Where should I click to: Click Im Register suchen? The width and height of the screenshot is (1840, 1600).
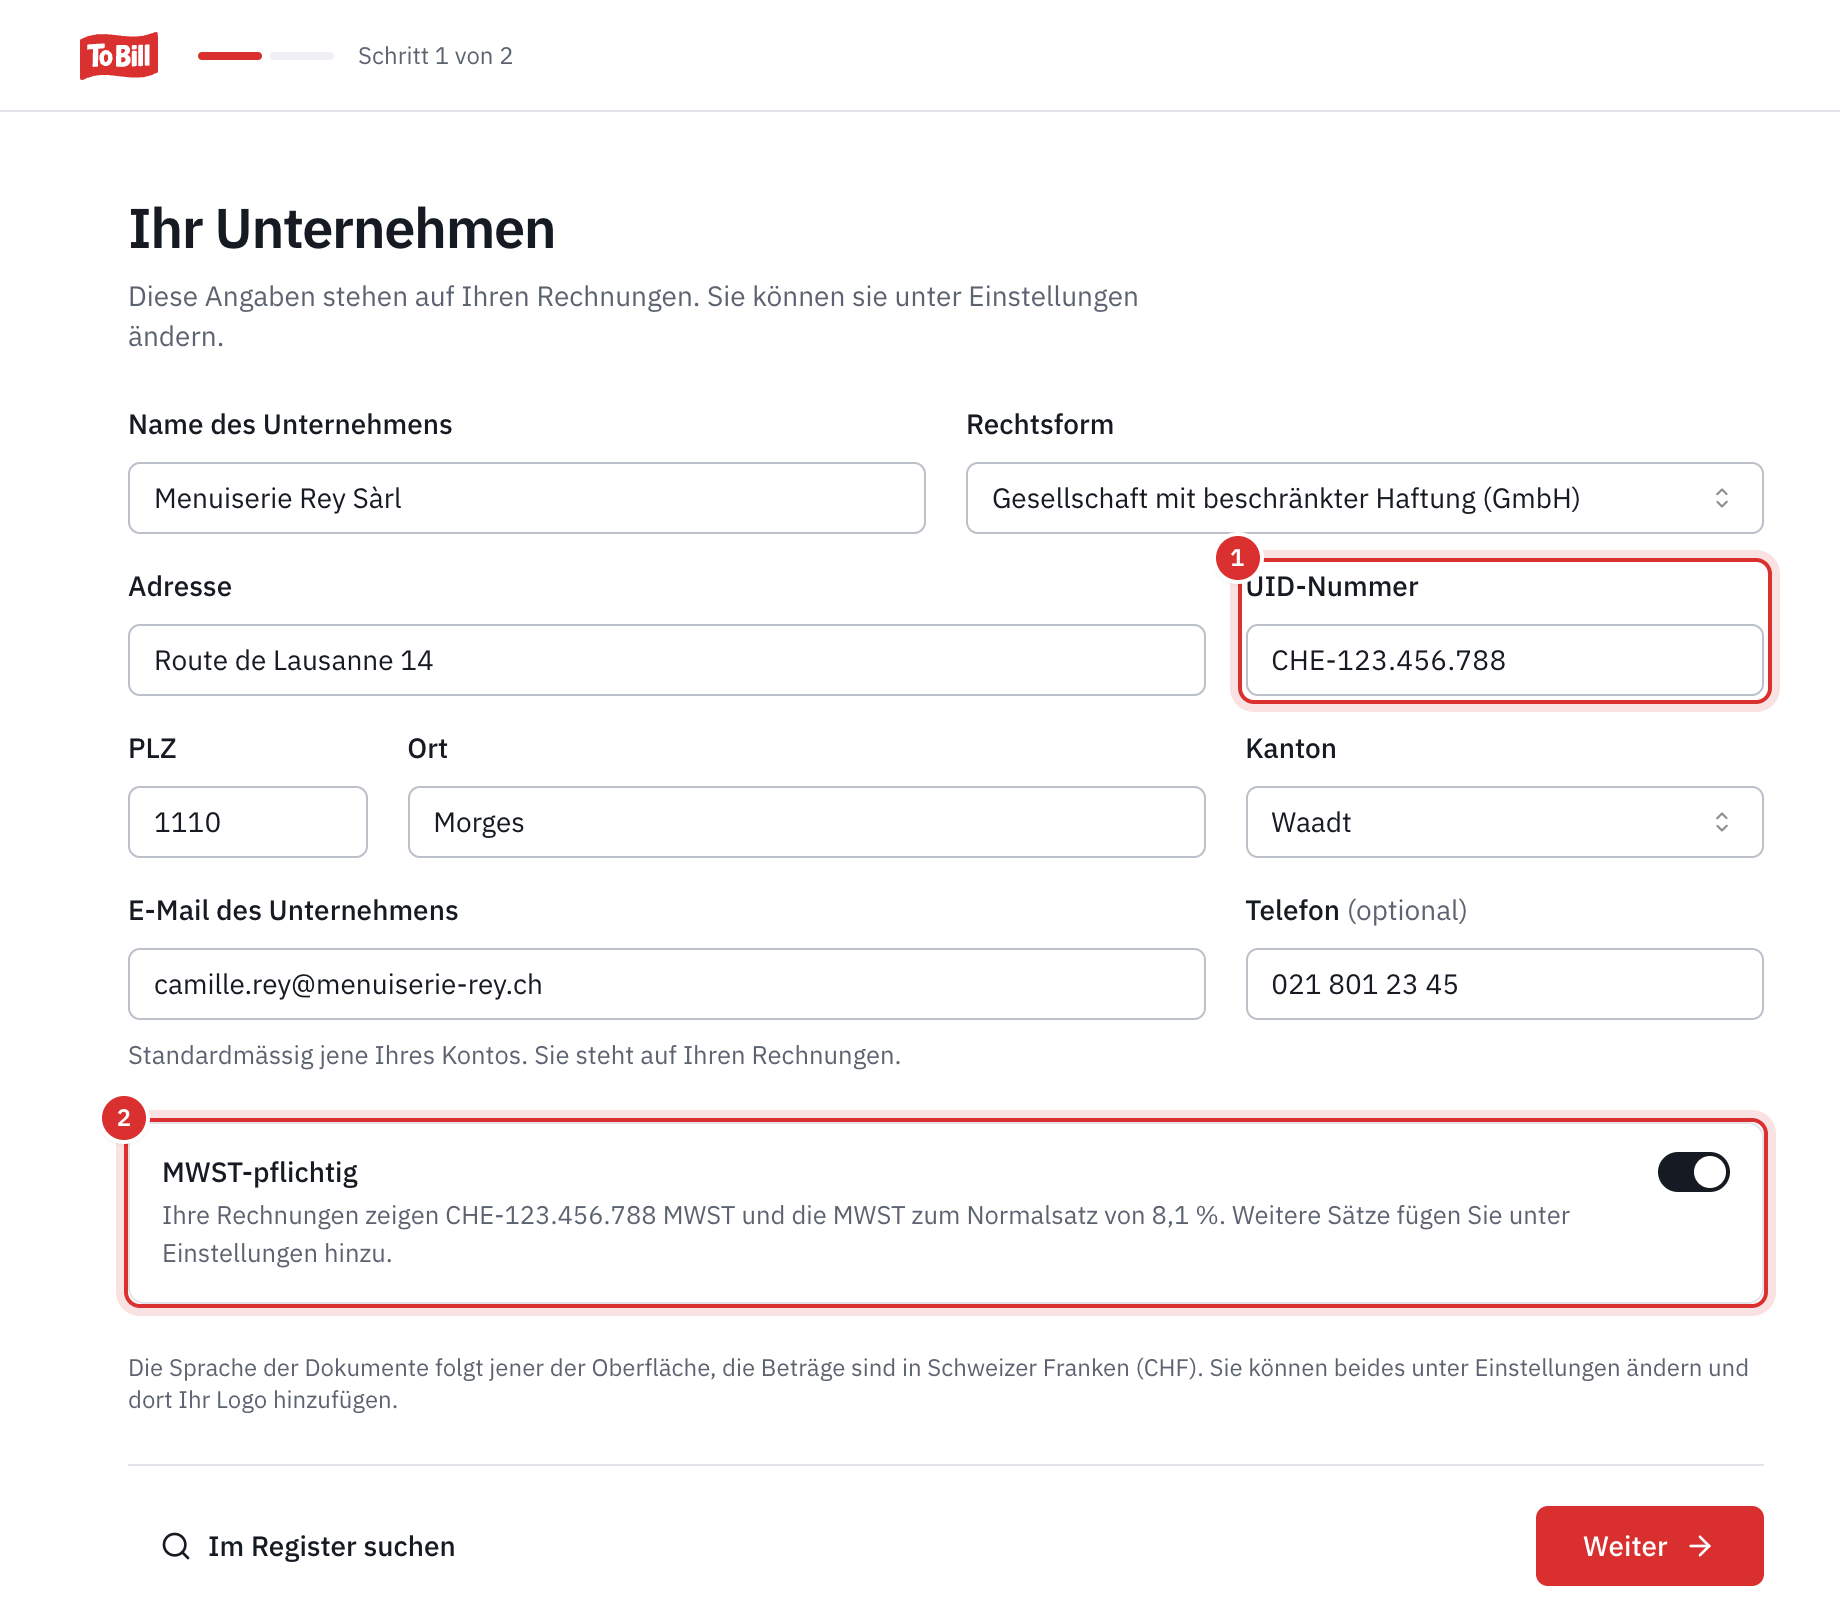tap(308, 1546)
